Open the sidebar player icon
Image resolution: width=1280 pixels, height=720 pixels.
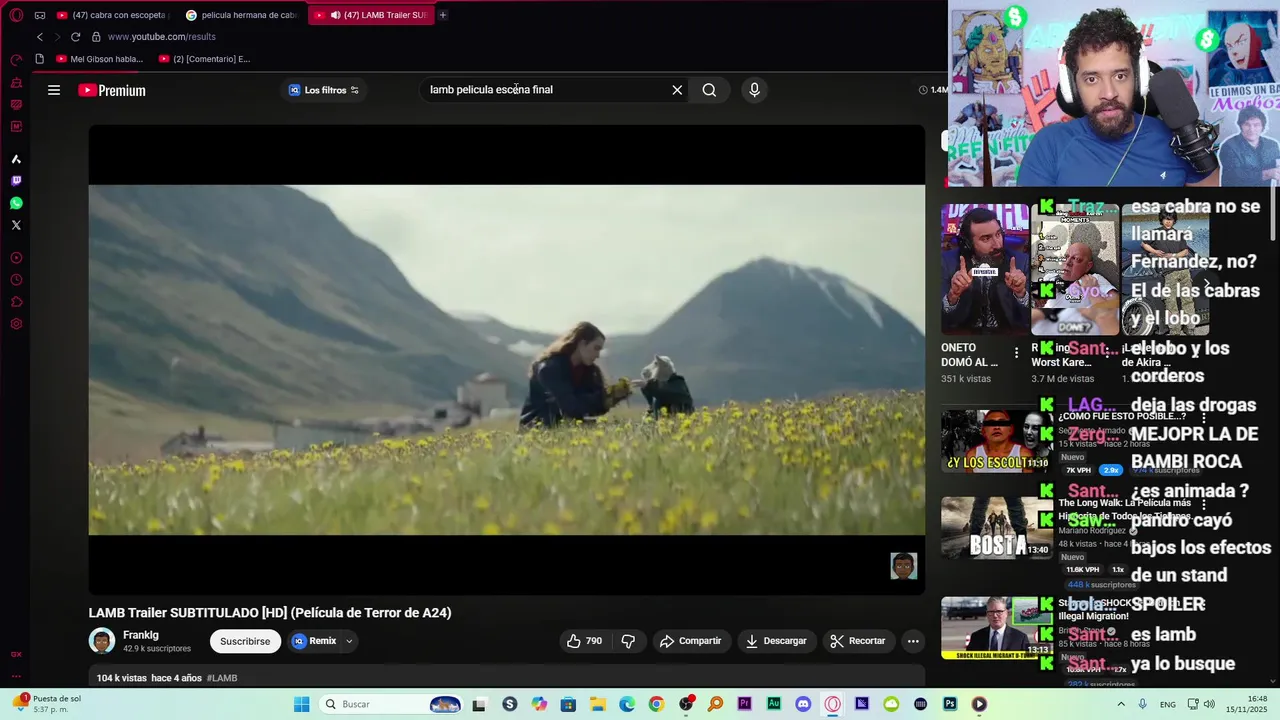point(16,258)
